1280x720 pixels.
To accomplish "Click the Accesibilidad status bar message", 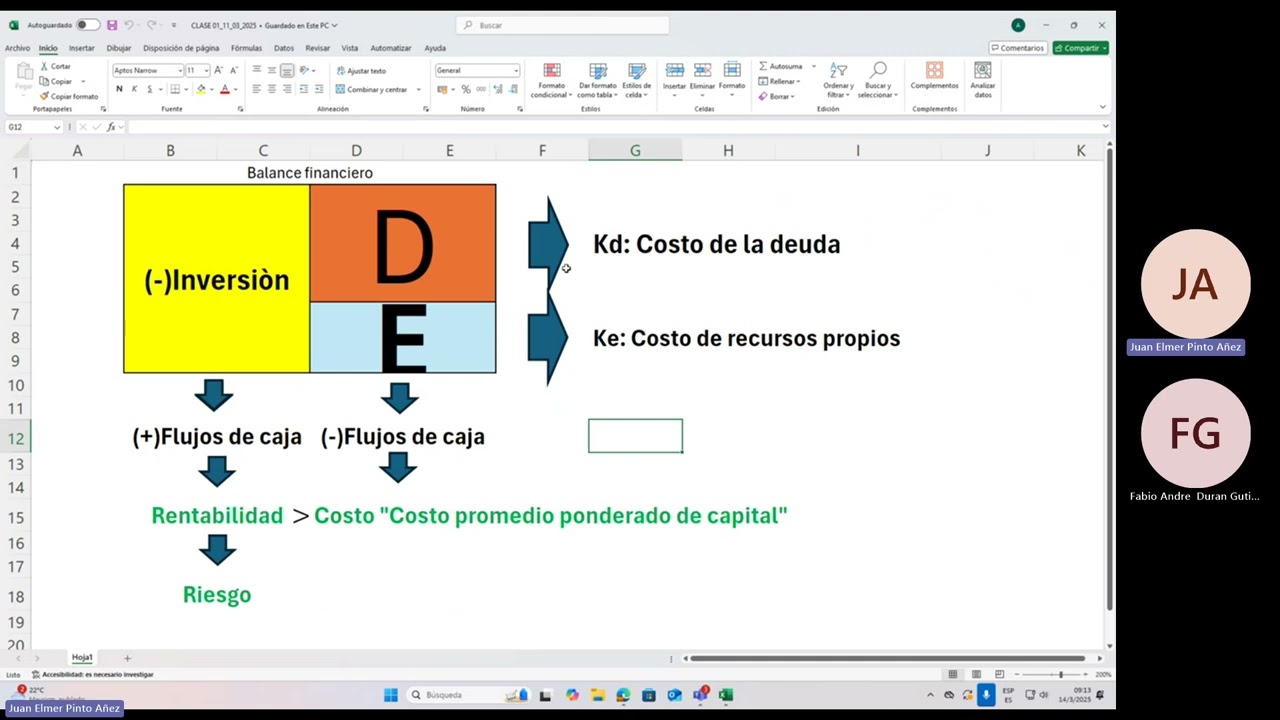I will pos(92,674).
